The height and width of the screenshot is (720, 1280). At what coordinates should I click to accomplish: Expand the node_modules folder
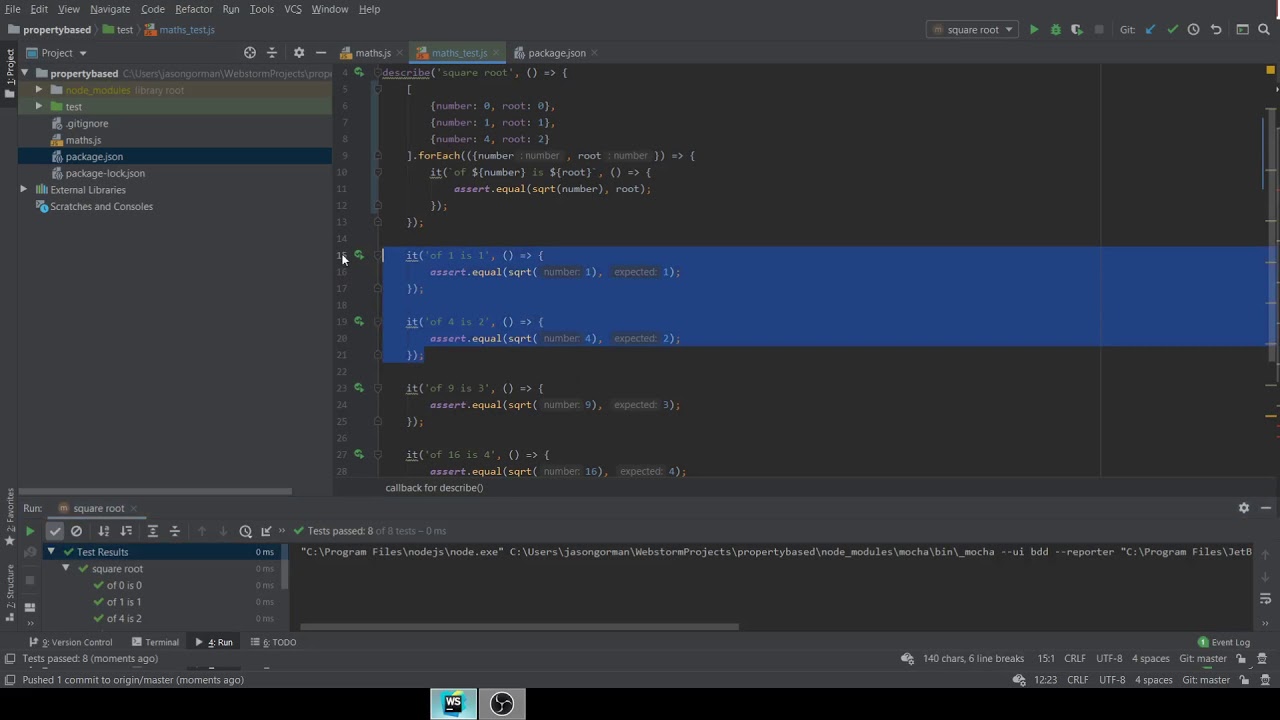coord(39,90)
